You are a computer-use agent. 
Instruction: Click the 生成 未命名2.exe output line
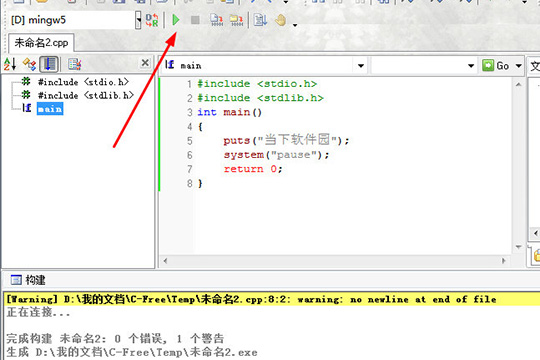(132, 352)
